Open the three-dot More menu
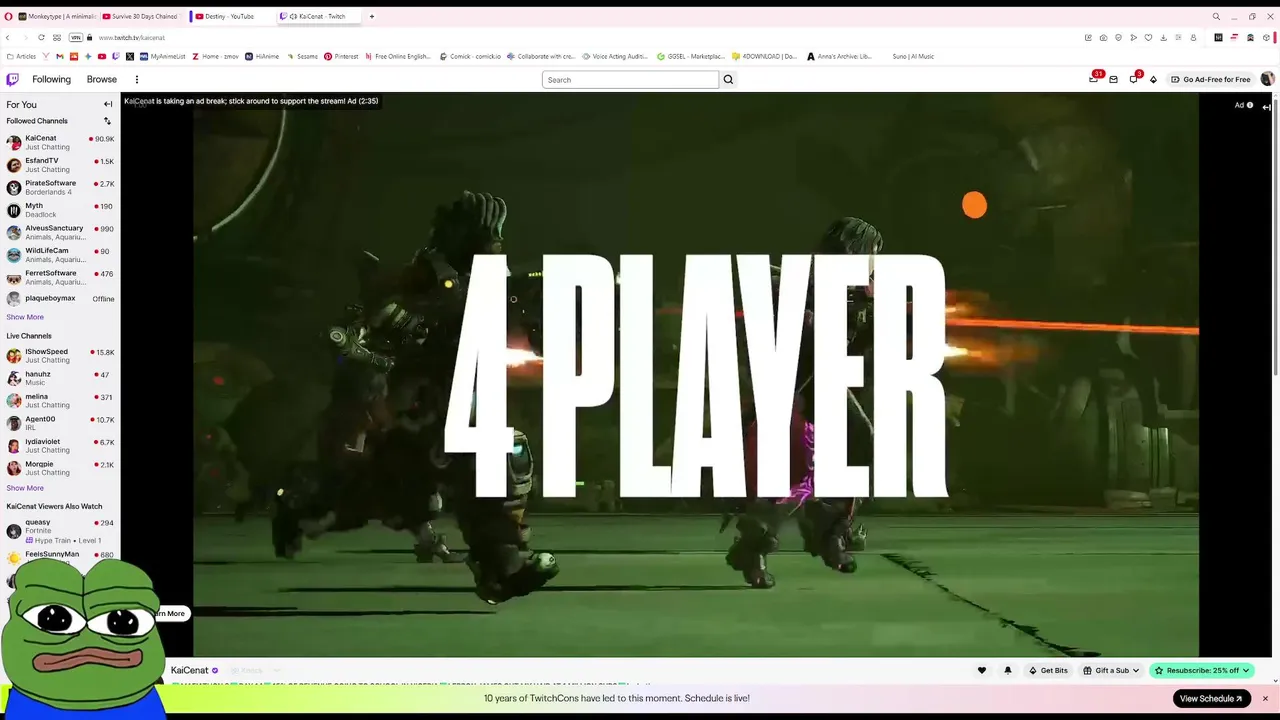The width and height of the screenshot is (1280, 720). (x=137, y=79)
